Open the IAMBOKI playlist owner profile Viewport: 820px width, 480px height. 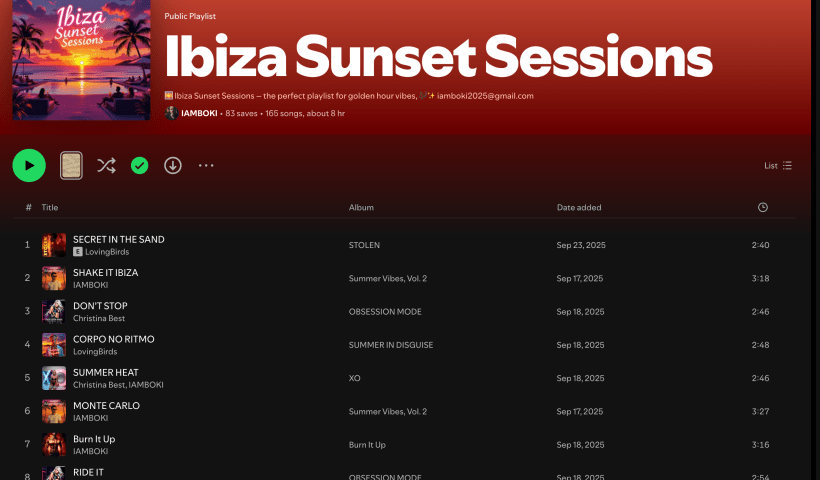pyautogui.click(x=199, y=113)
